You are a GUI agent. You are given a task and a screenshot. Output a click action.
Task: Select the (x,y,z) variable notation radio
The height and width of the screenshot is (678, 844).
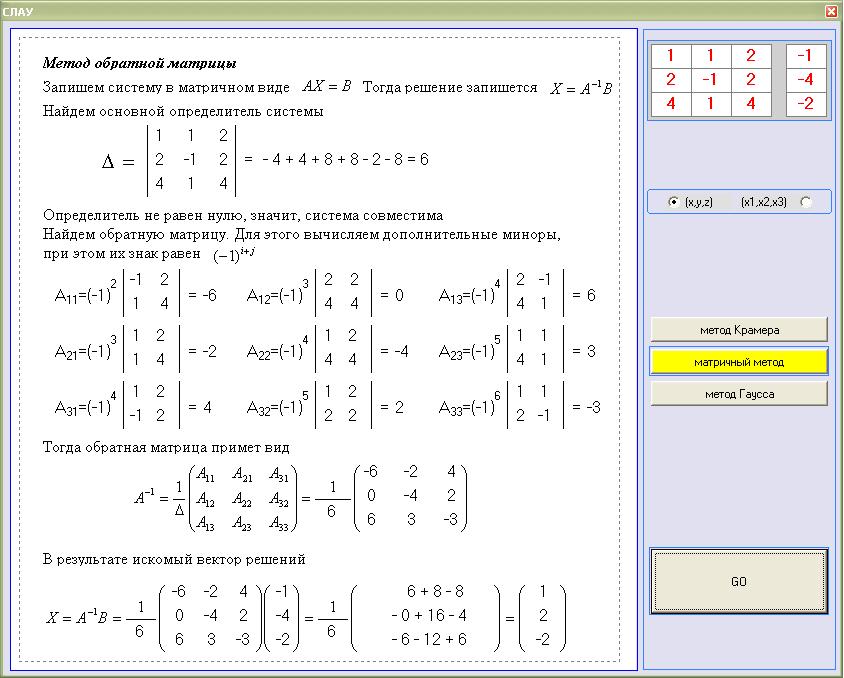click(x=674, y=202)
